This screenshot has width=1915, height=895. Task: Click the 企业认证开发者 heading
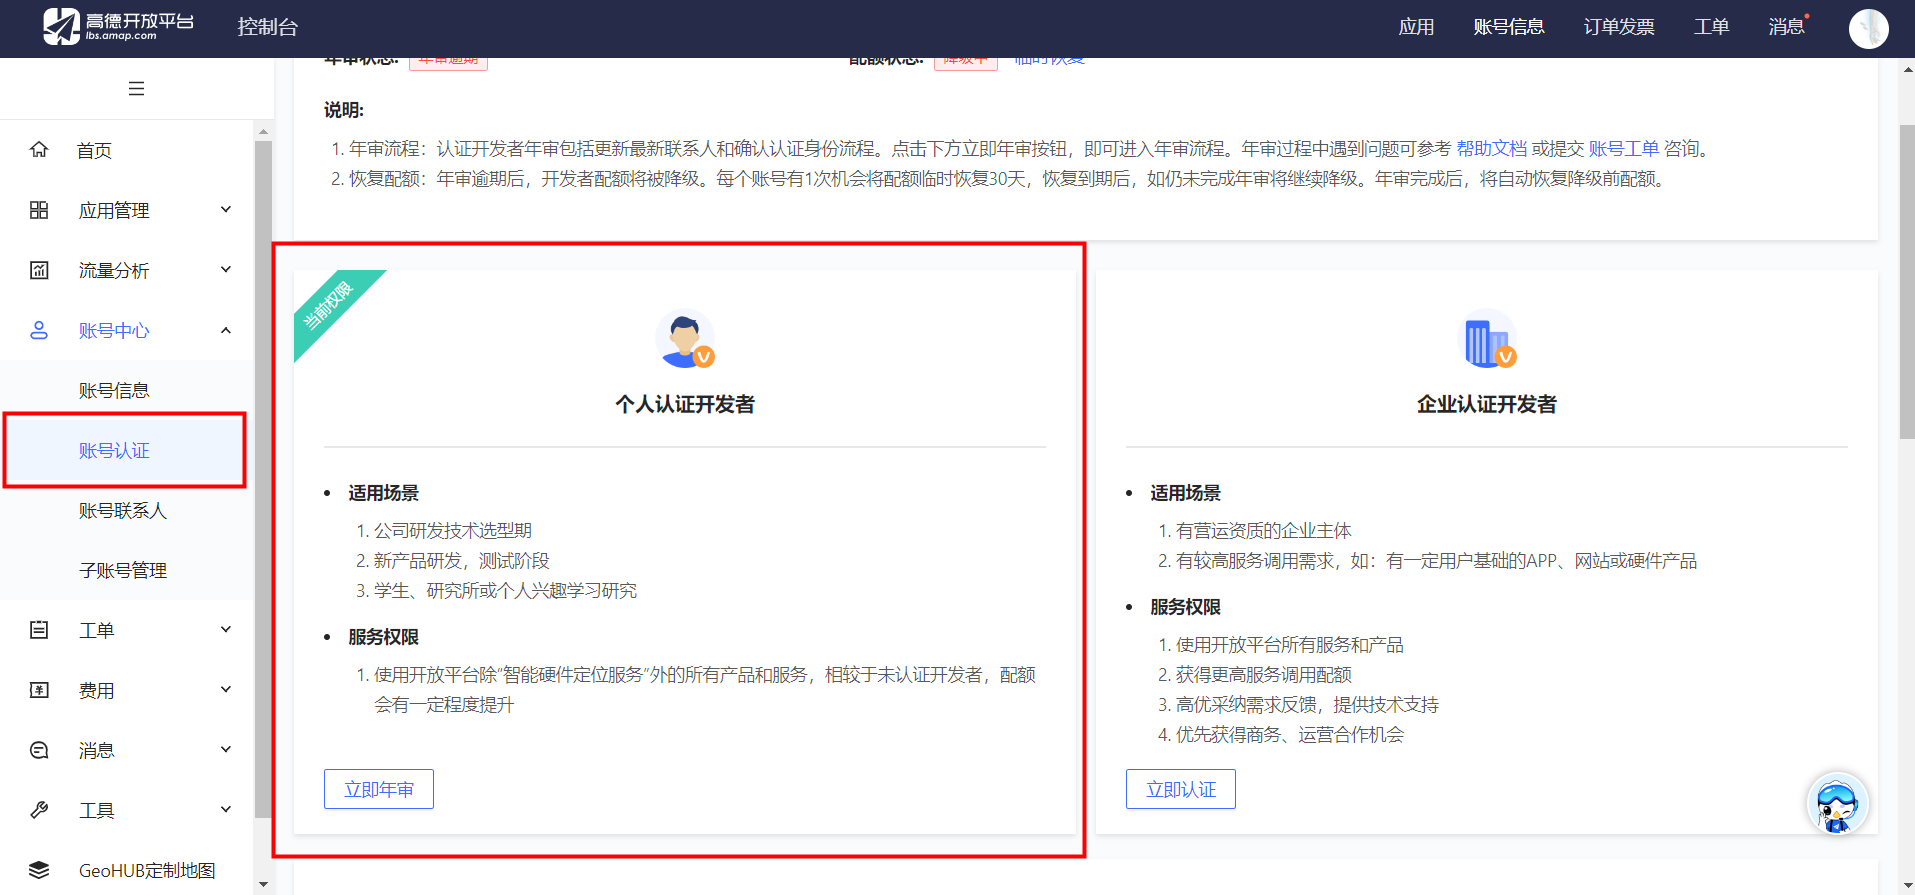pyautogui.click(x=1487, y=404)
